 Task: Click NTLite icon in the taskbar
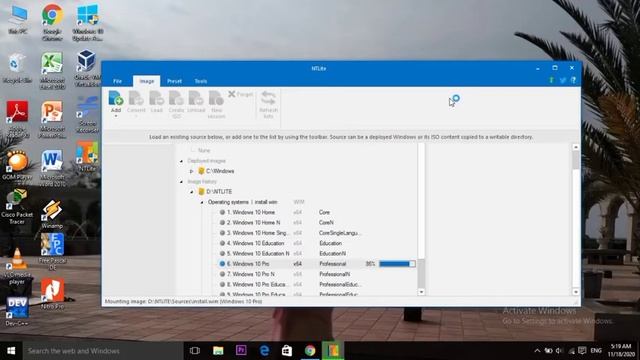[333, 351]
